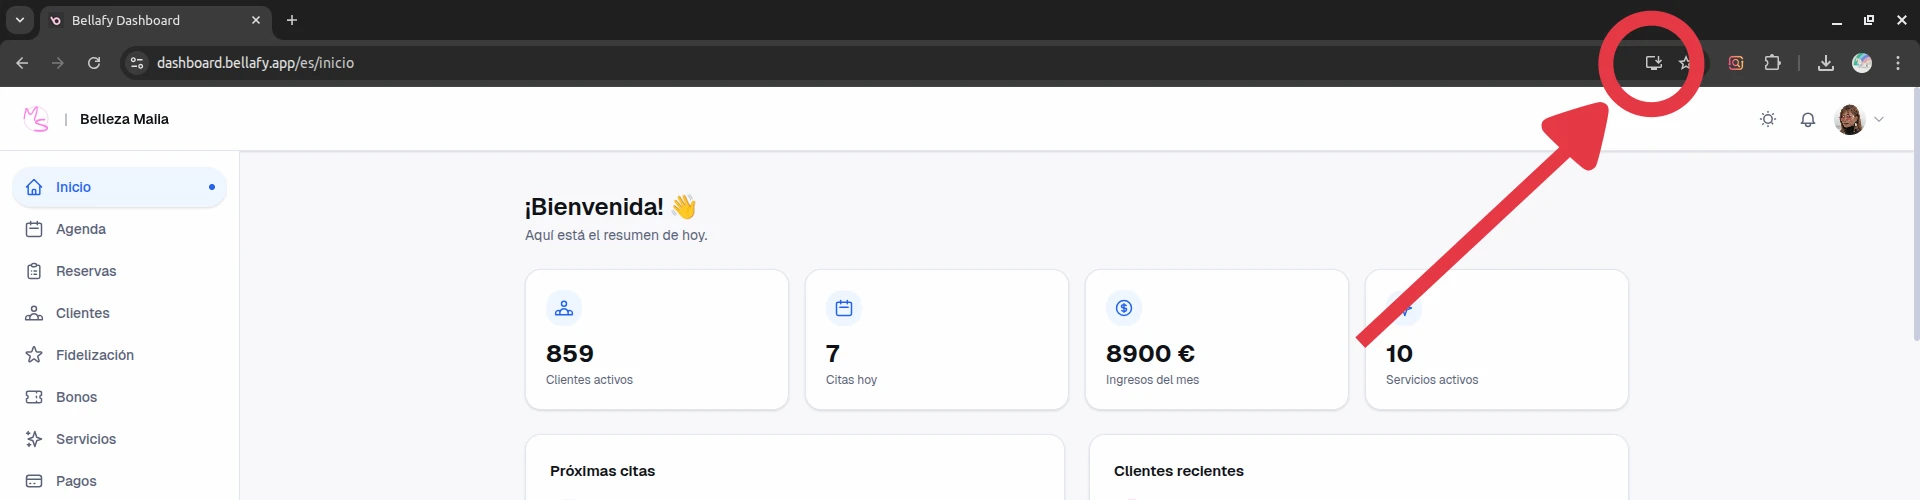Select the Bellafy Dashboard tab
The height and width of the screenshot is (500, 1920).
pyautogui.click(x=155, y=20)
